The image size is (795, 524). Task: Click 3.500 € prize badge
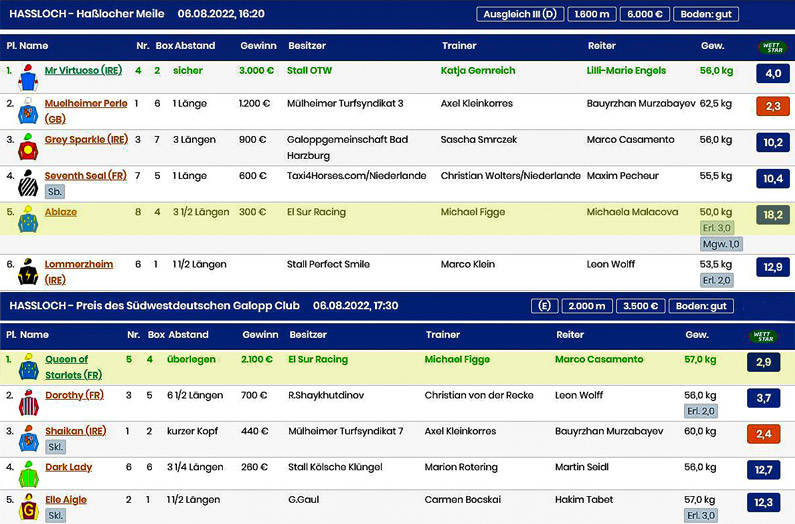point(640,306)
